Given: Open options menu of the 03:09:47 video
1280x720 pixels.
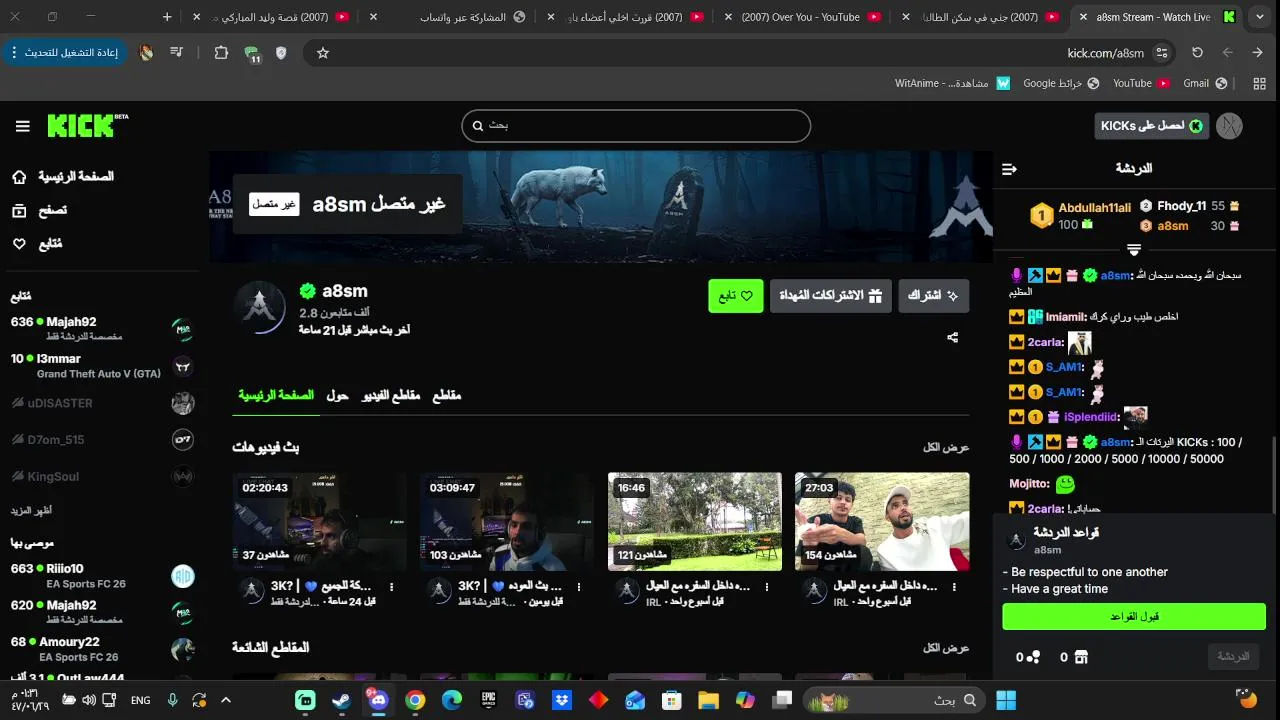Looking at the screenshot, I should (x=579, y=587).
